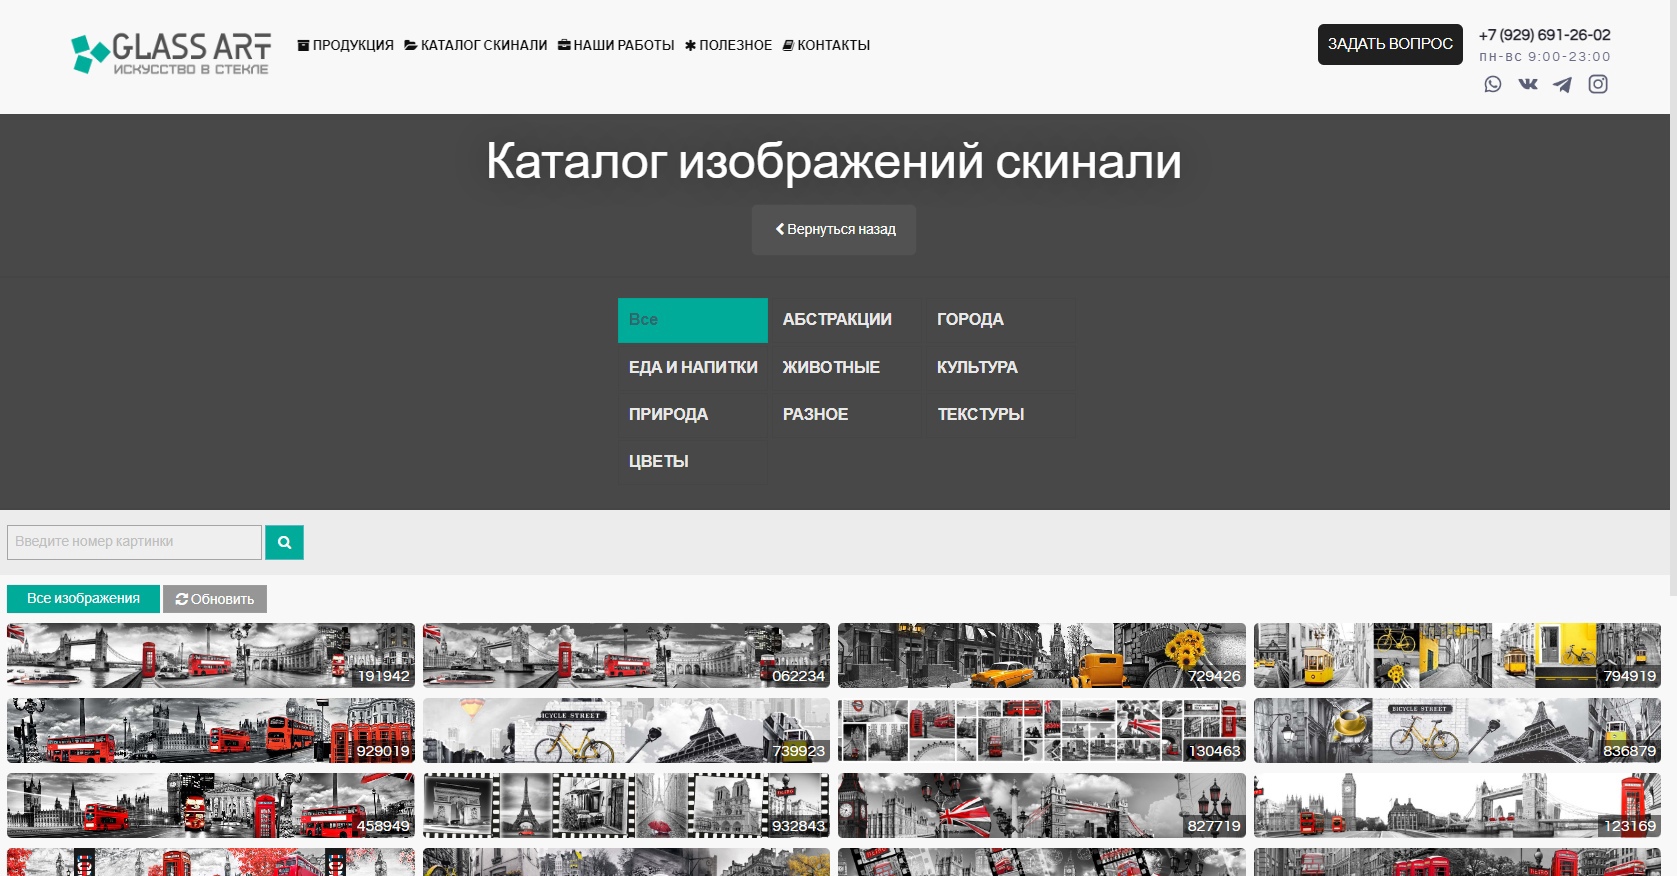Open the НАШИ РАБОТЫ menu

(x=616, y=45)
